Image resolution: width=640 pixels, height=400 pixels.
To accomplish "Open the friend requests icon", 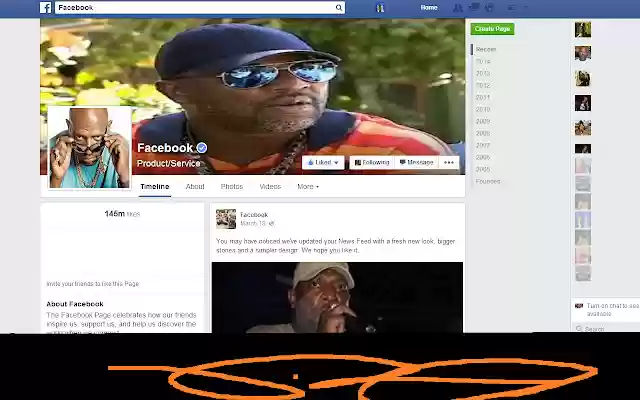I will click(458, 7).
